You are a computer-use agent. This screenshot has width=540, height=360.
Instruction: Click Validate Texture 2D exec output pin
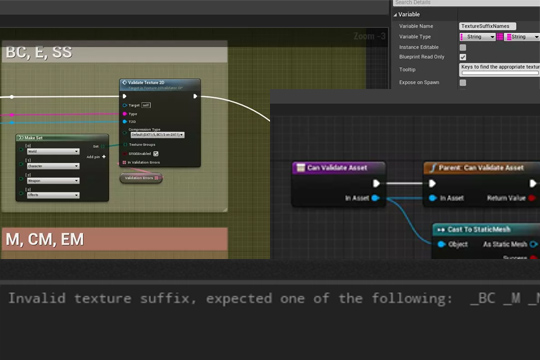(x=195, y=96)
